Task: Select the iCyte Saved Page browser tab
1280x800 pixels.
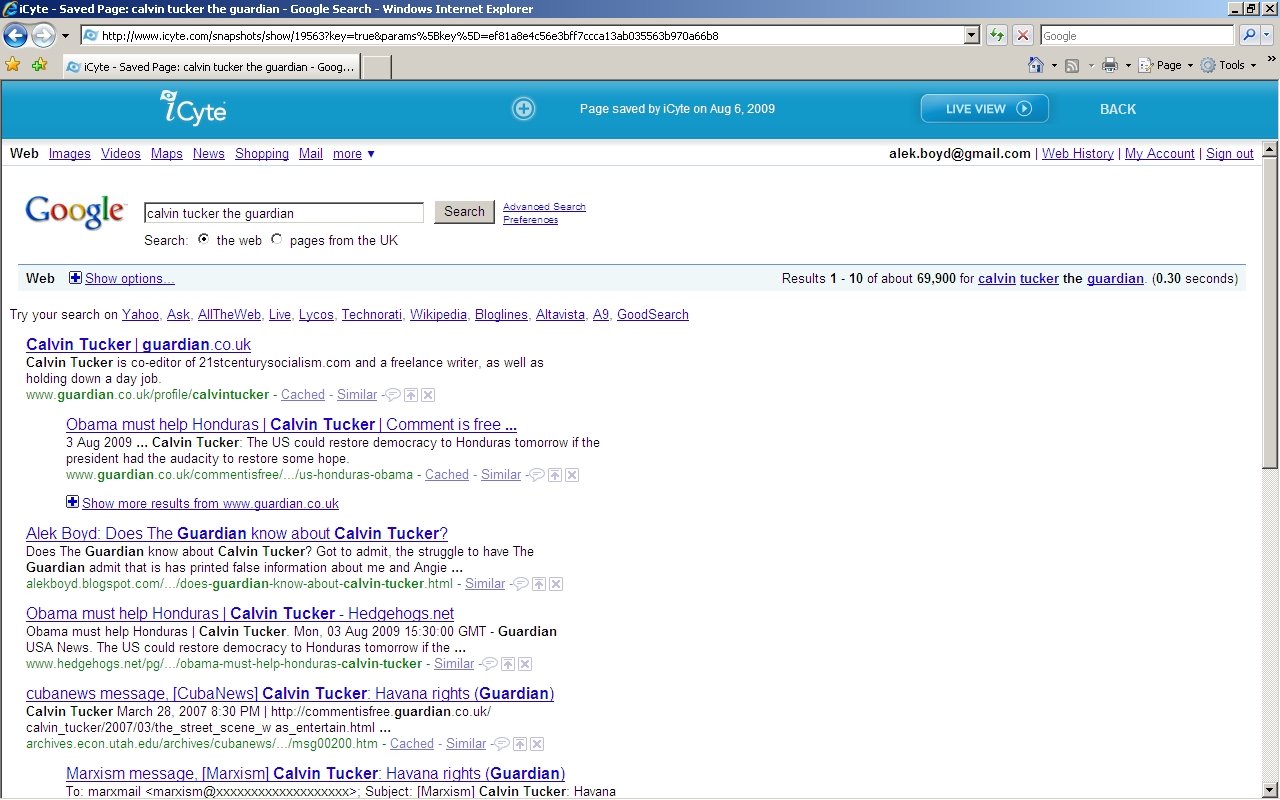Action: click(210, 67)
